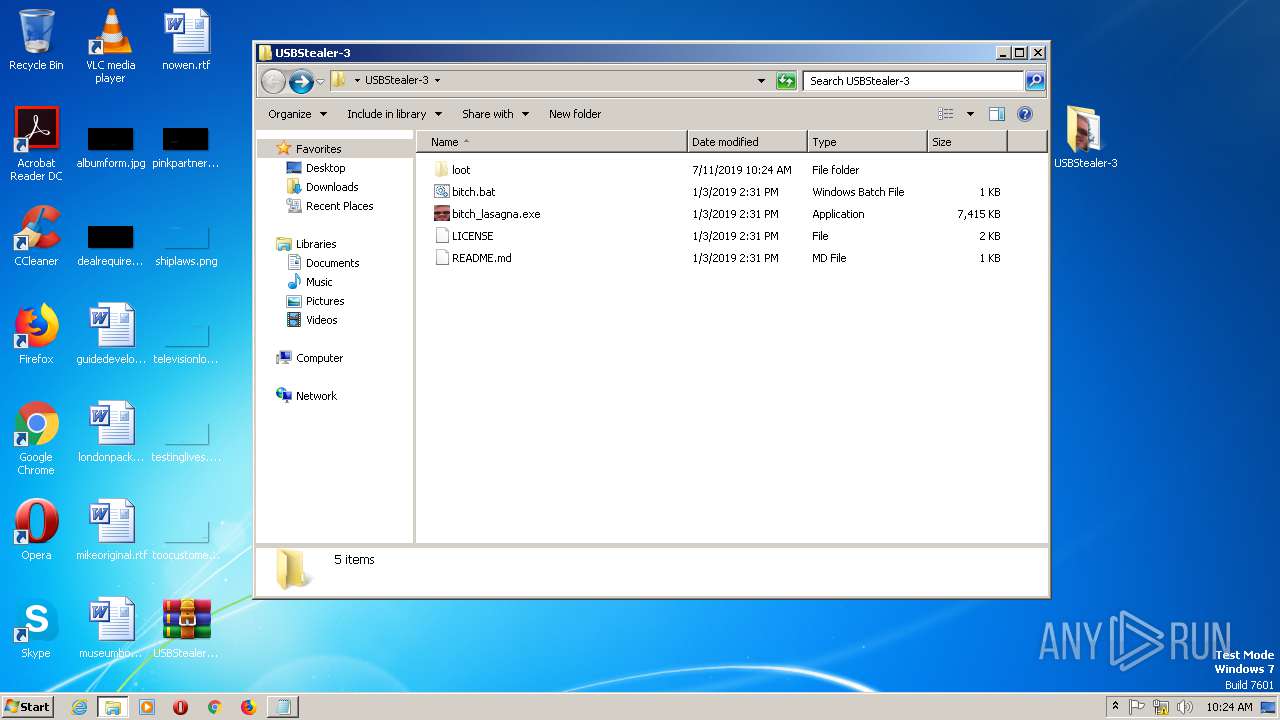Screen dimensions: 1280x720
Task: Show hidden system tray icons
Action: click(x=1115, y=707)
